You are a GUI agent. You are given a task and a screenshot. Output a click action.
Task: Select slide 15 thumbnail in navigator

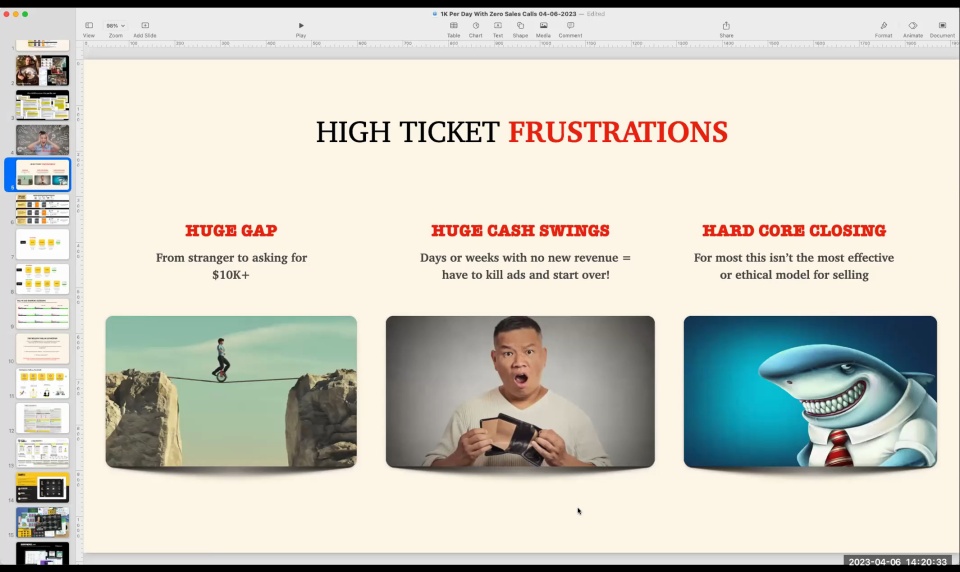(42, 522)
